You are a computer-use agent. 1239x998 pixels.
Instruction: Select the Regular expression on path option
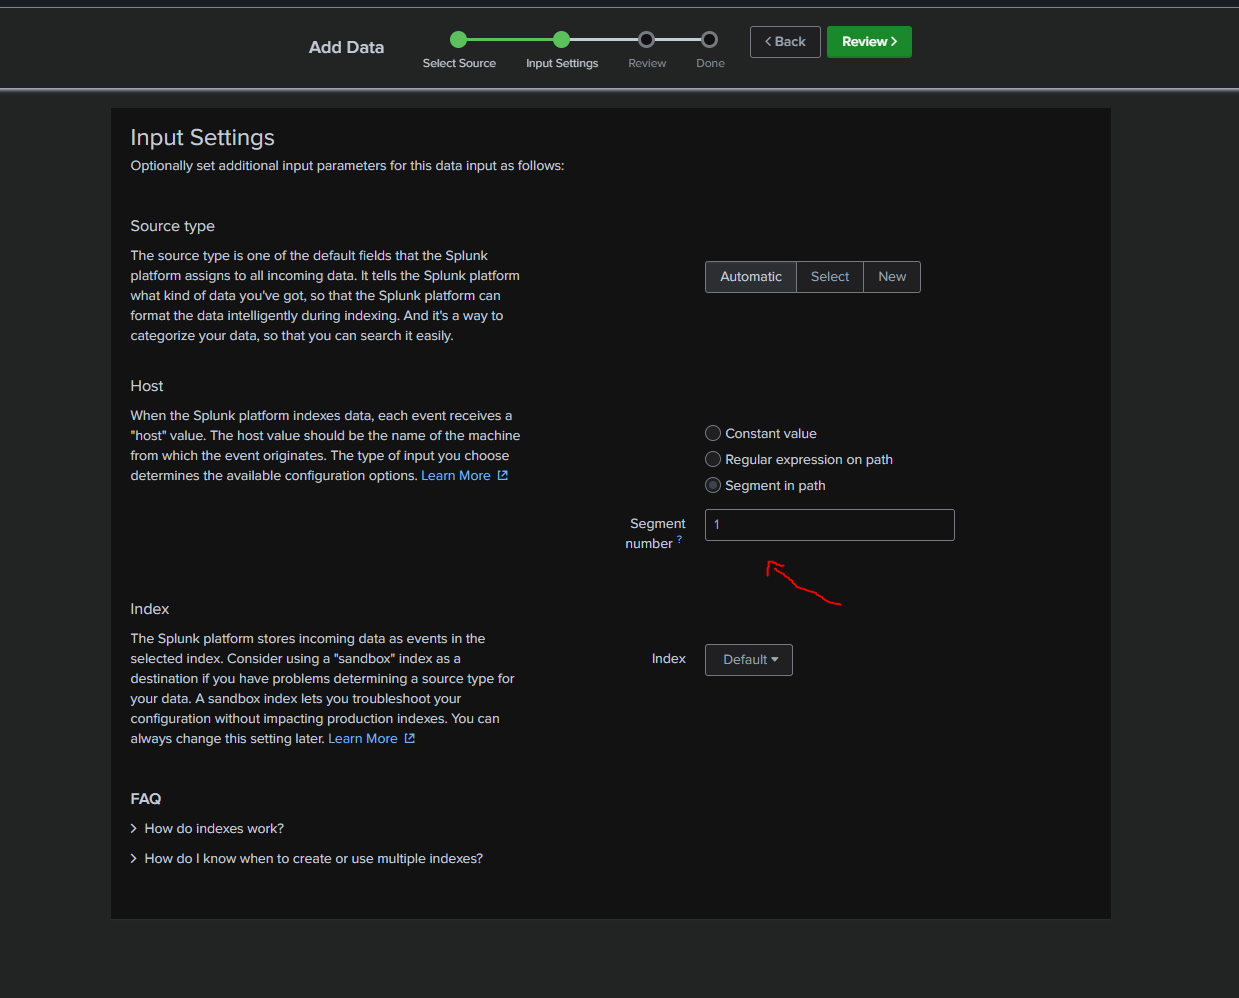point(713,459)
